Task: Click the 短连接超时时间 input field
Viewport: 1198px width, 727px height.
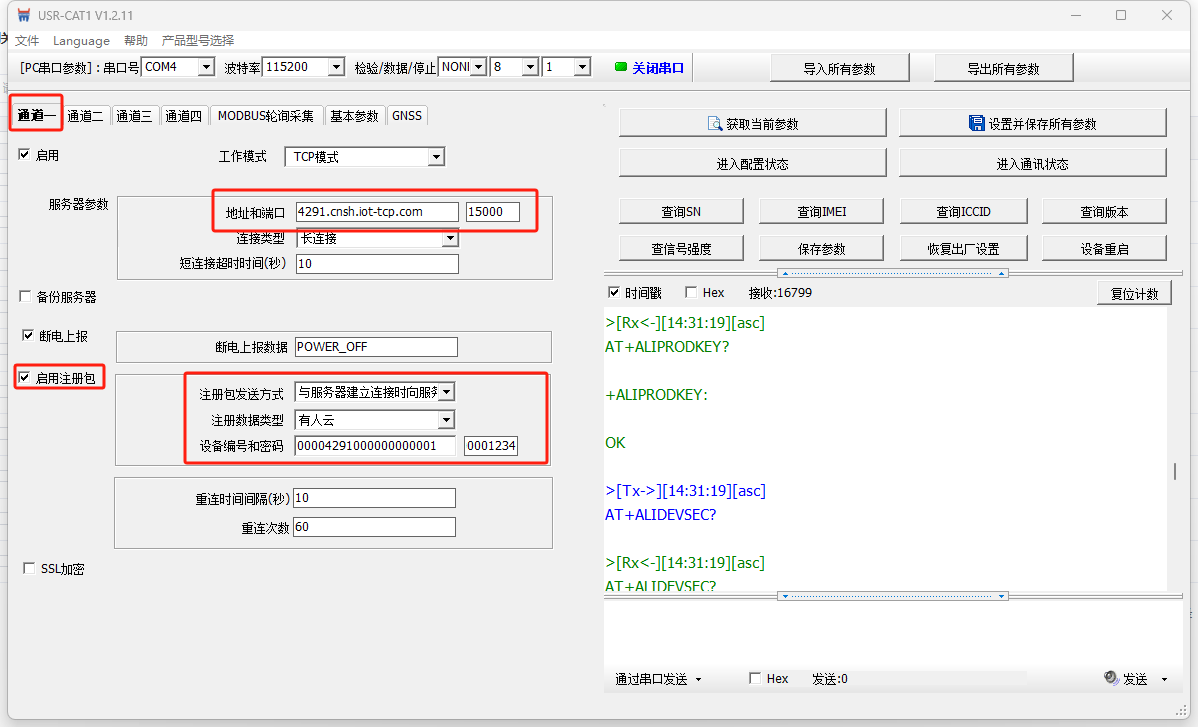Action: point(377,263)
